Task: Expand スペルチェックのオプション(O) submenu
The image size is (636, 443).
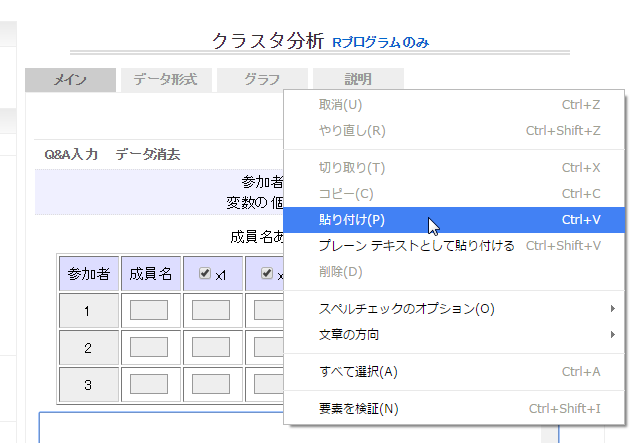Action: 454,309
